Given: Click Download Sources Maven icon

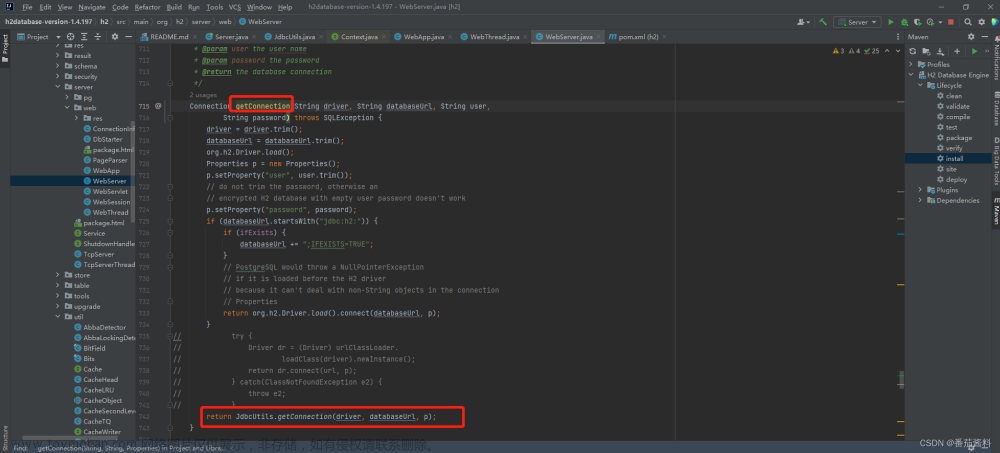Looking at the screenshot, I should (939, 50).
